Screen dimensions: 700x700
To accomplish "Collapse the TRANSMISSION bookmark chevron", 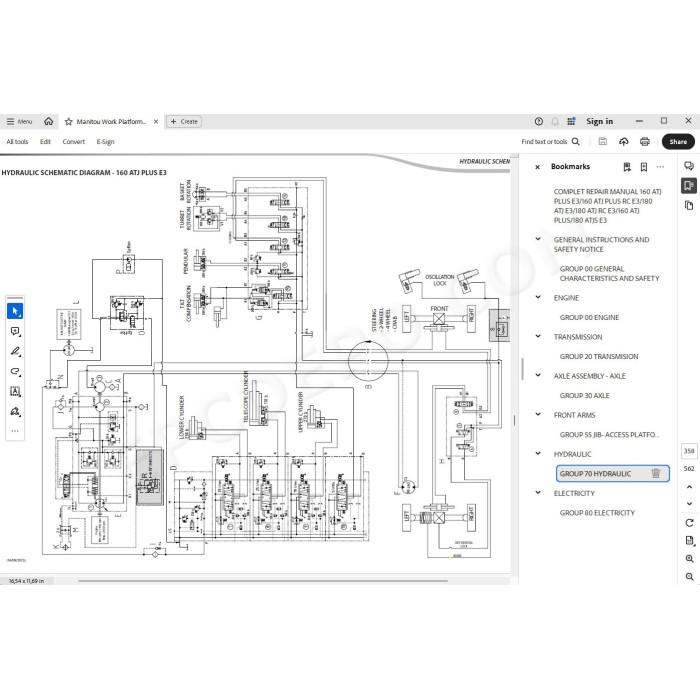I will 538,336.
